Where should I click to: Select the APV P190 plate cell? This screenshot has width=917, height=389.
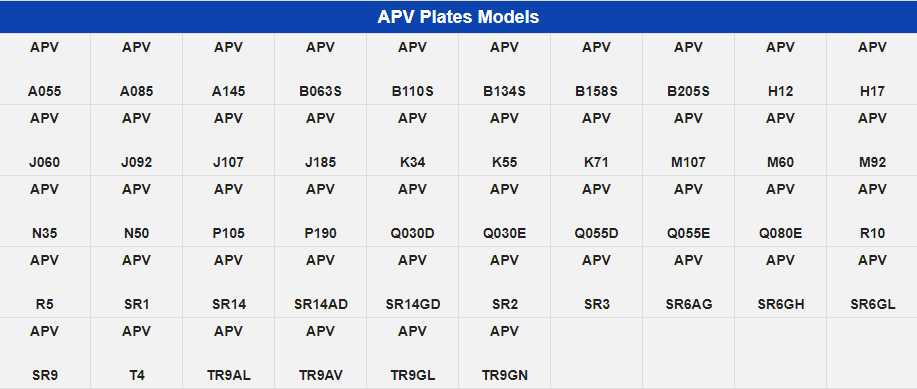pyautogui.click(x=320, y=211)
